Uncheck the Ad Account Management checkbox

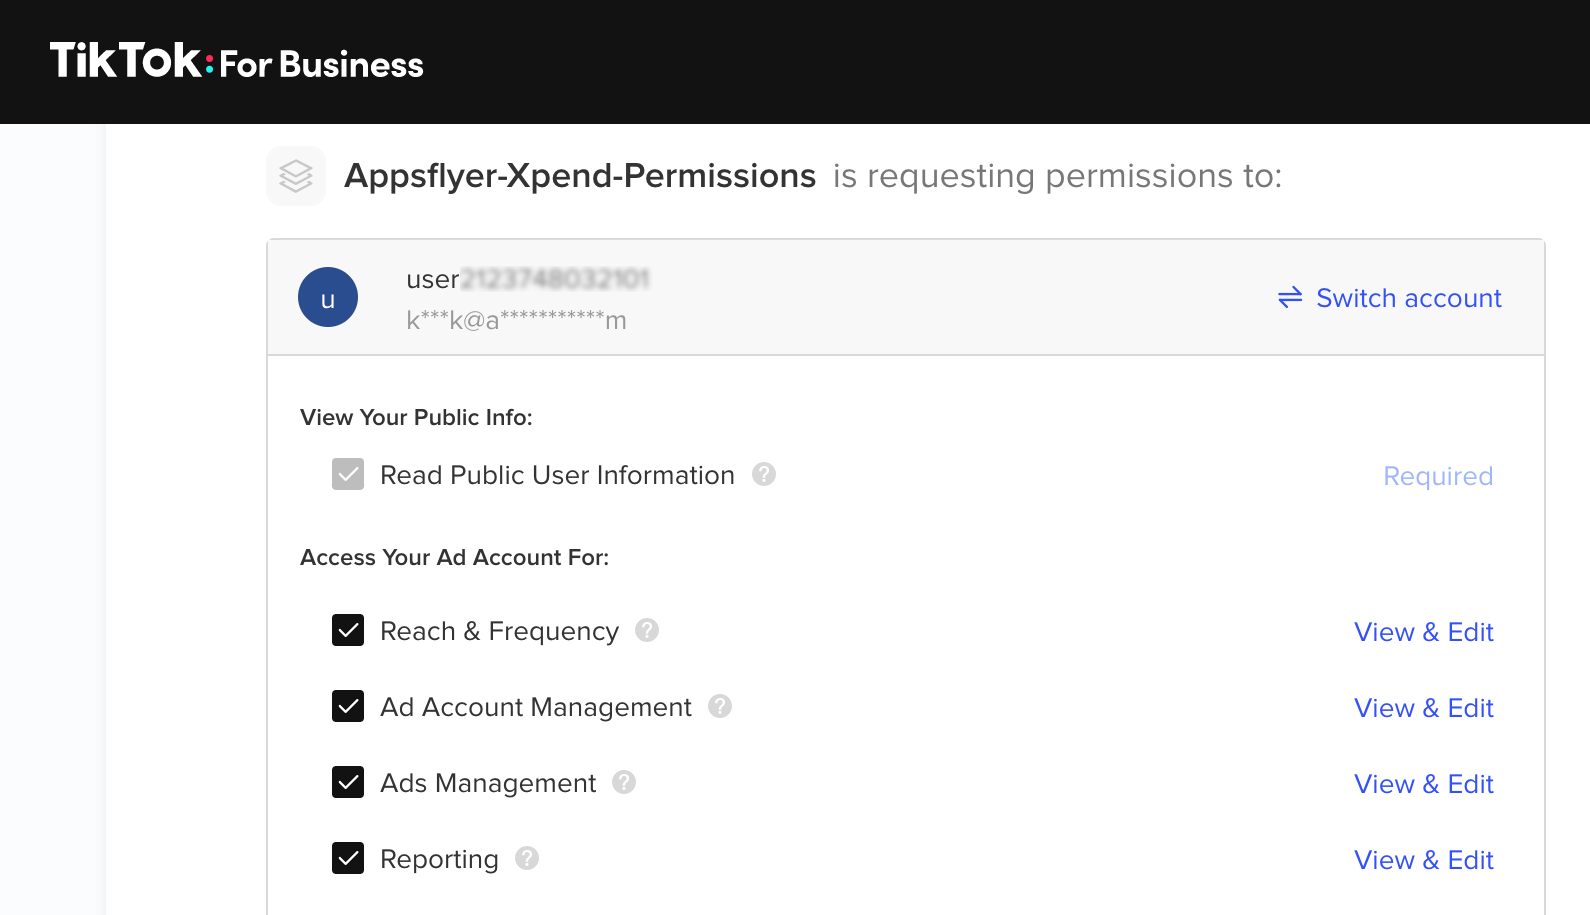(348, 706)
